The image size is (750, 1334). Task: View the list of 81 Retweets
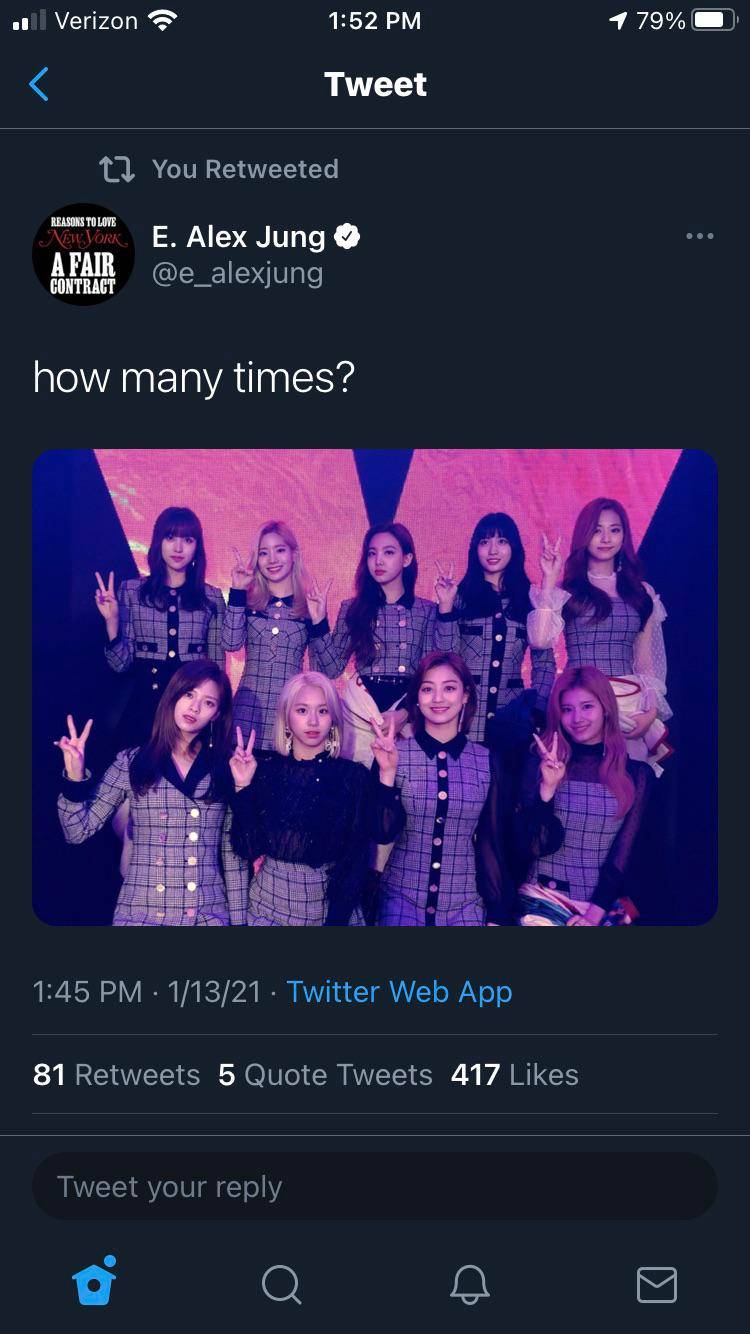coord(116,1075)
